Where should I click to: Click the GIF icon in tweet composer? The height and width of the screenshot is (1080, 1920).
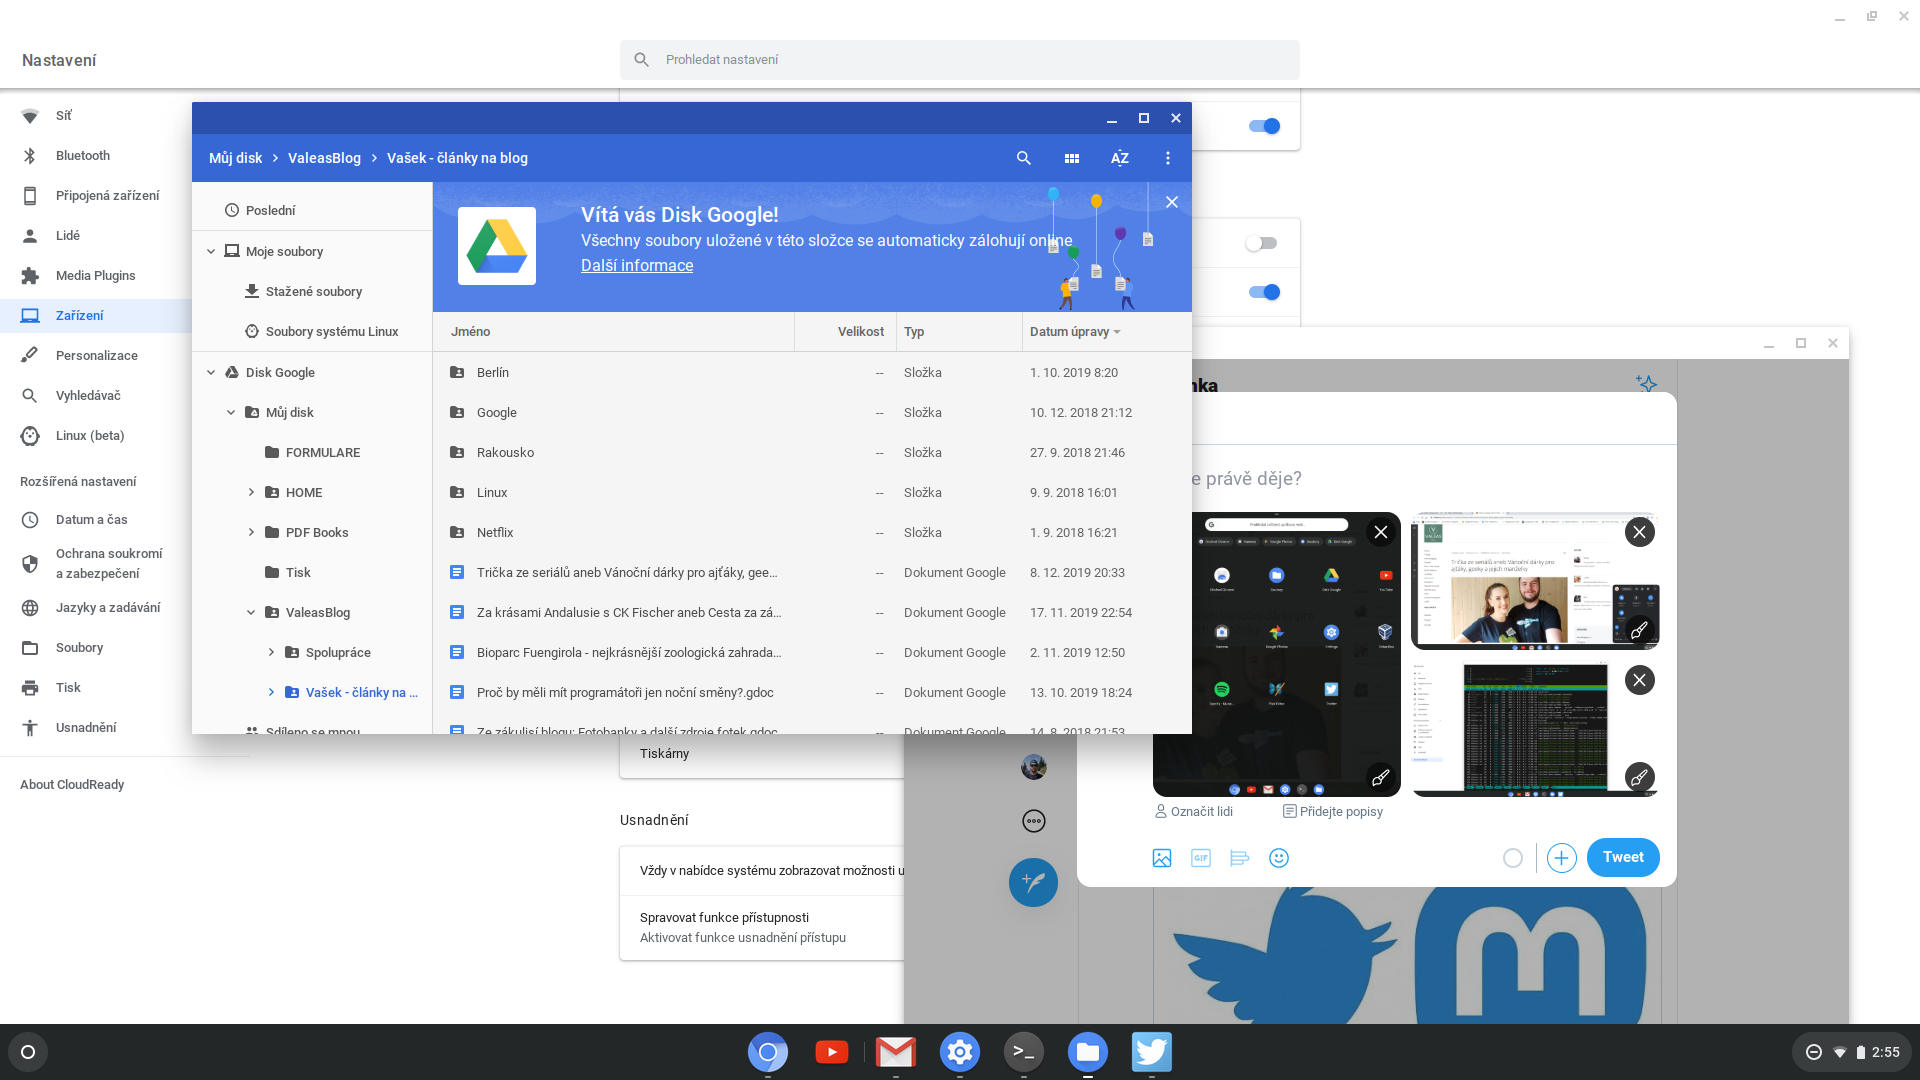(1201, 858)
